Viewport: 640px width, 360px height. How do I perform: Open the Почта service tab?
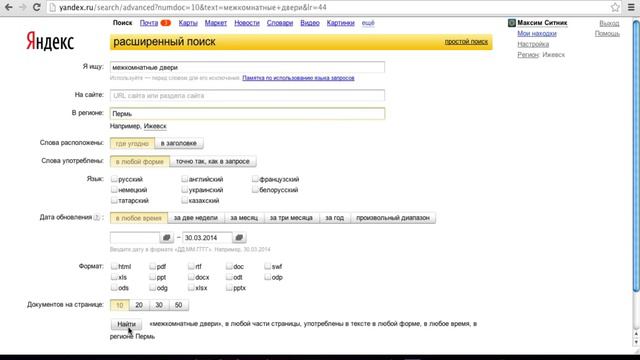pos(149,23)
